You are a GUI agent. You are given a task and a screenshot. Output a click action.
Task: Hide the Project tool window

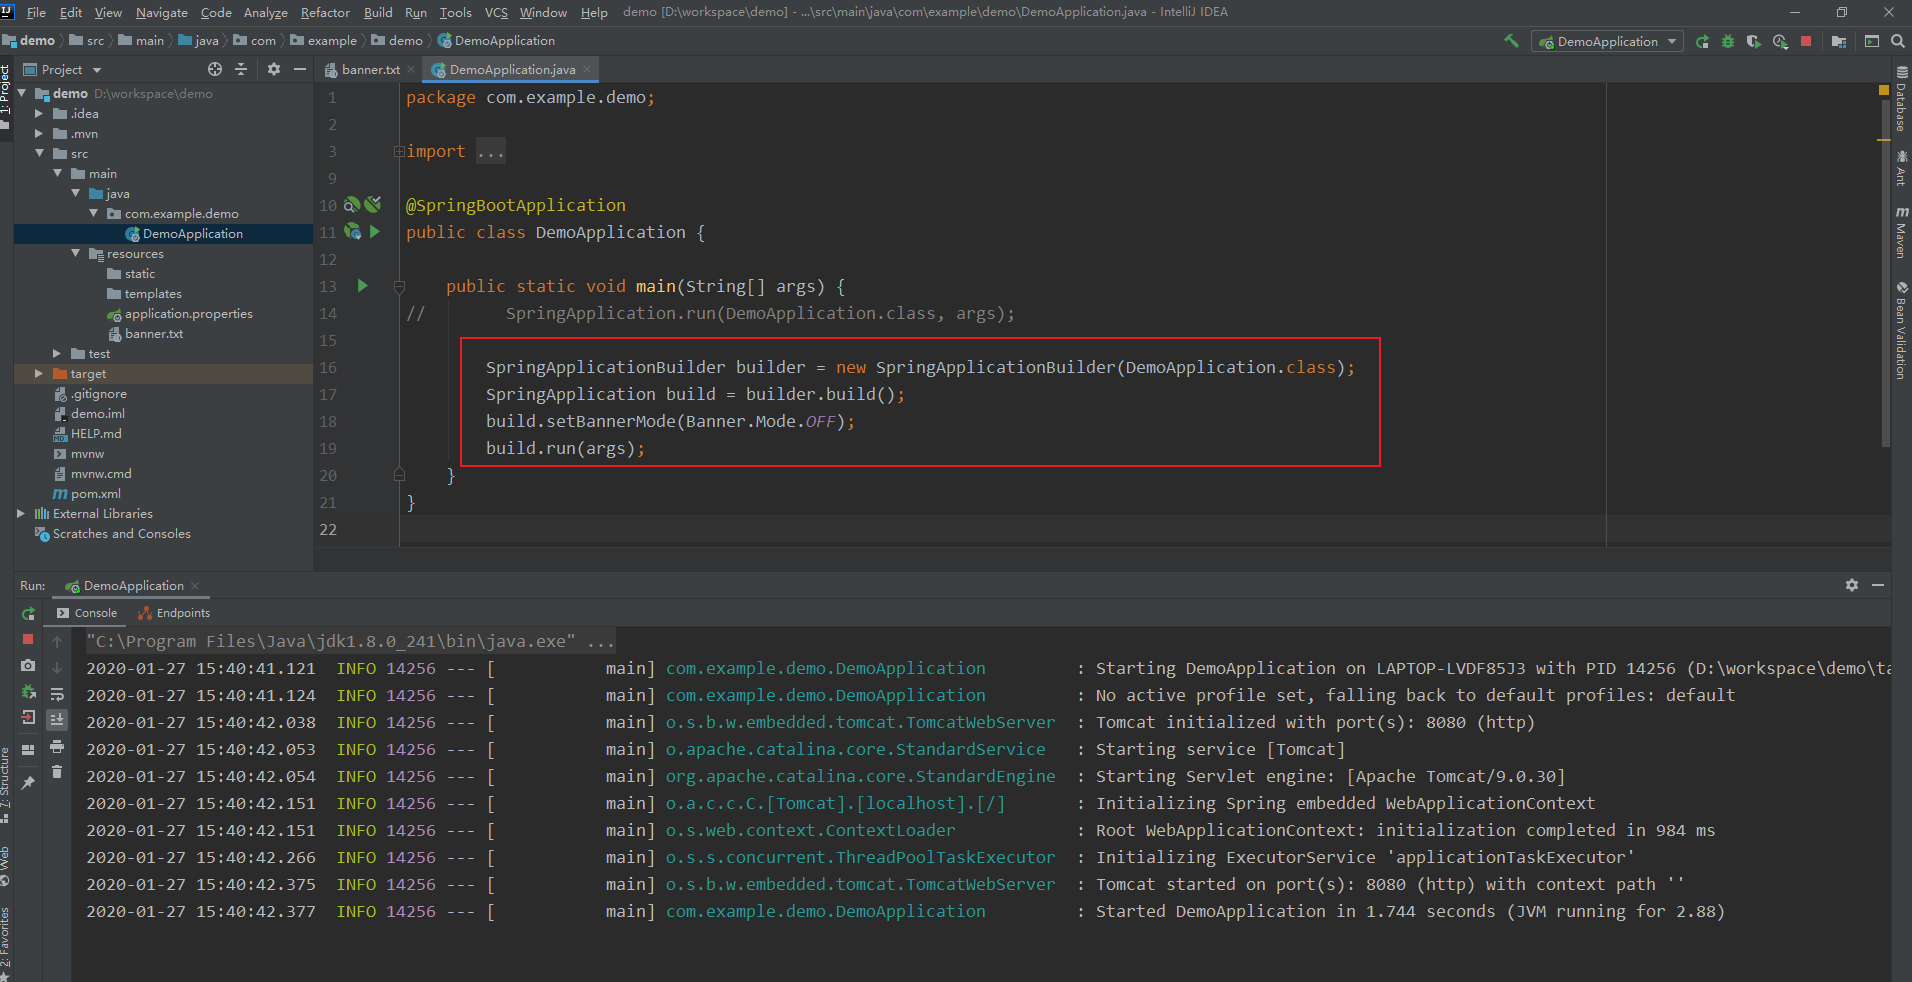pos(299,69)
